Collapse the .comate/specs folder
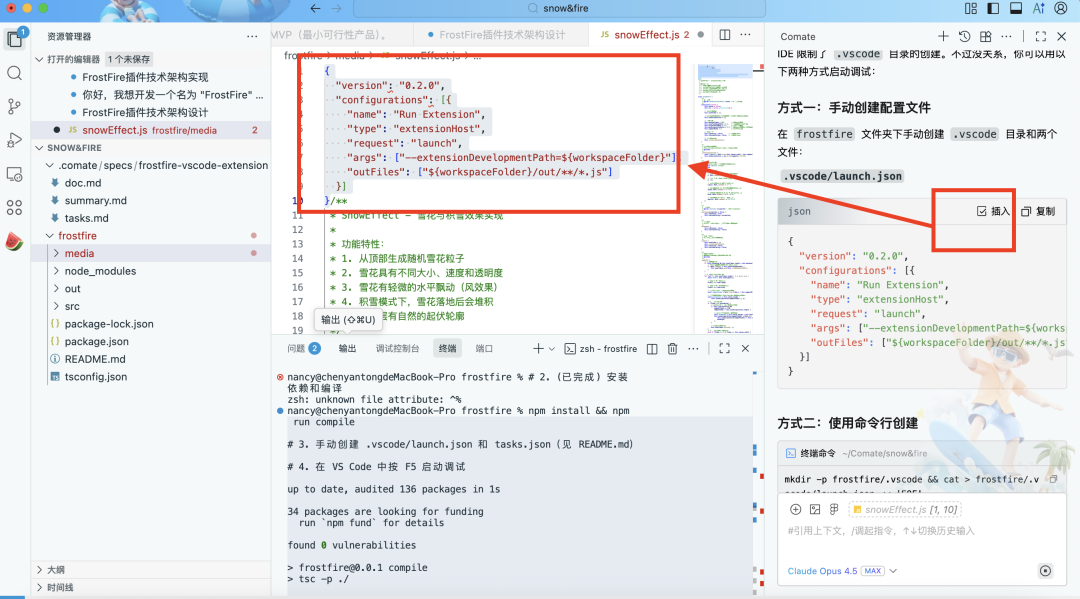1080x599 pixels. pyautogui.click(x=50, y=165)
